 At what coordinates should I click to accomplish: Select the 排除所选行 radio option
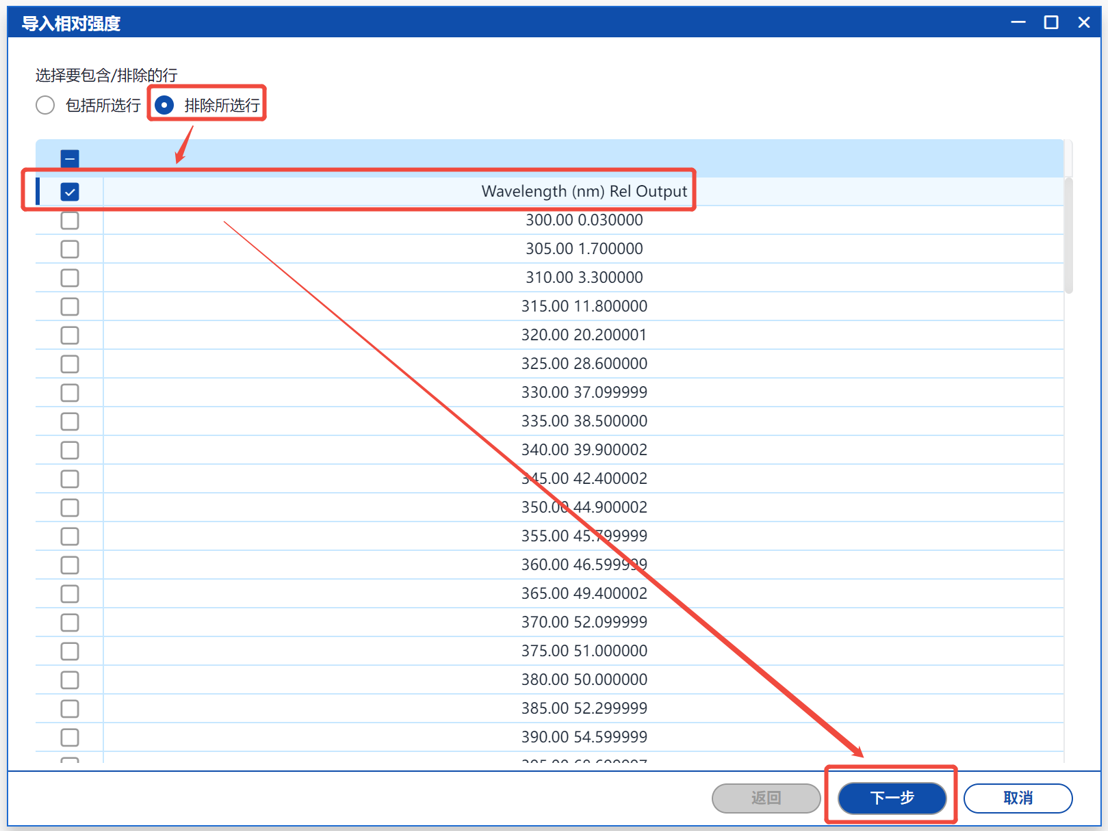coord(165,105)
